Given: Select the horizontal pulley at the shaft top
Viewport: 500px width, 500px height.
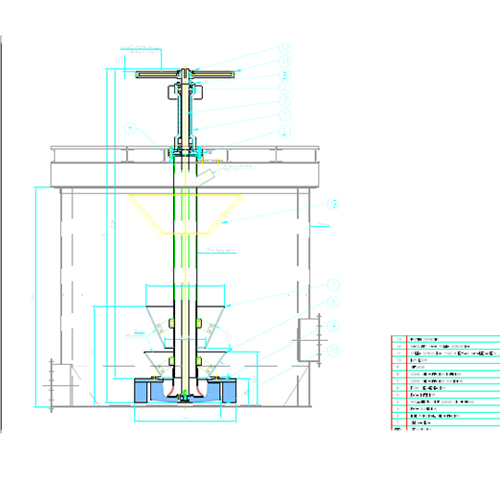Looking at the screenshot, I should (185, 75).
